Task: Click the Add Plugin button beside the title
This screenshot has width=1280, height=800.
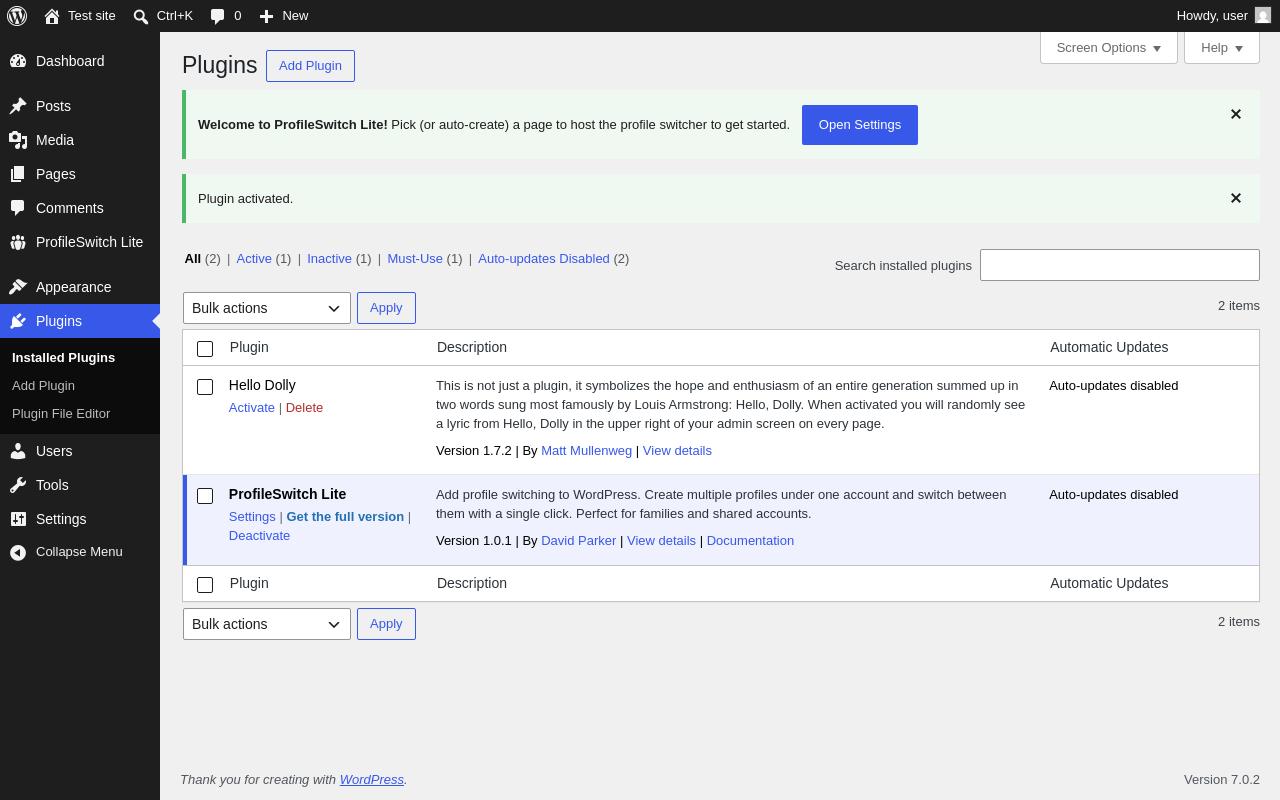Action: pos(310,66)
